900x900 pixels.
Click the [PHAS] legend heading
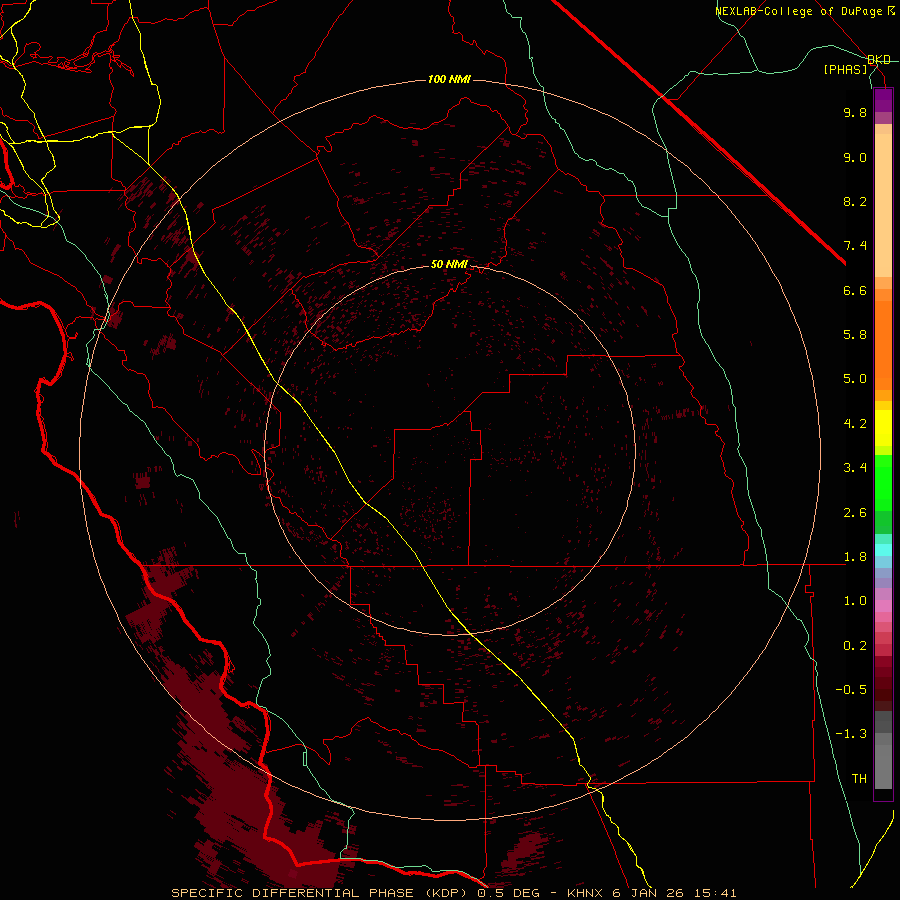coord(845,69)
